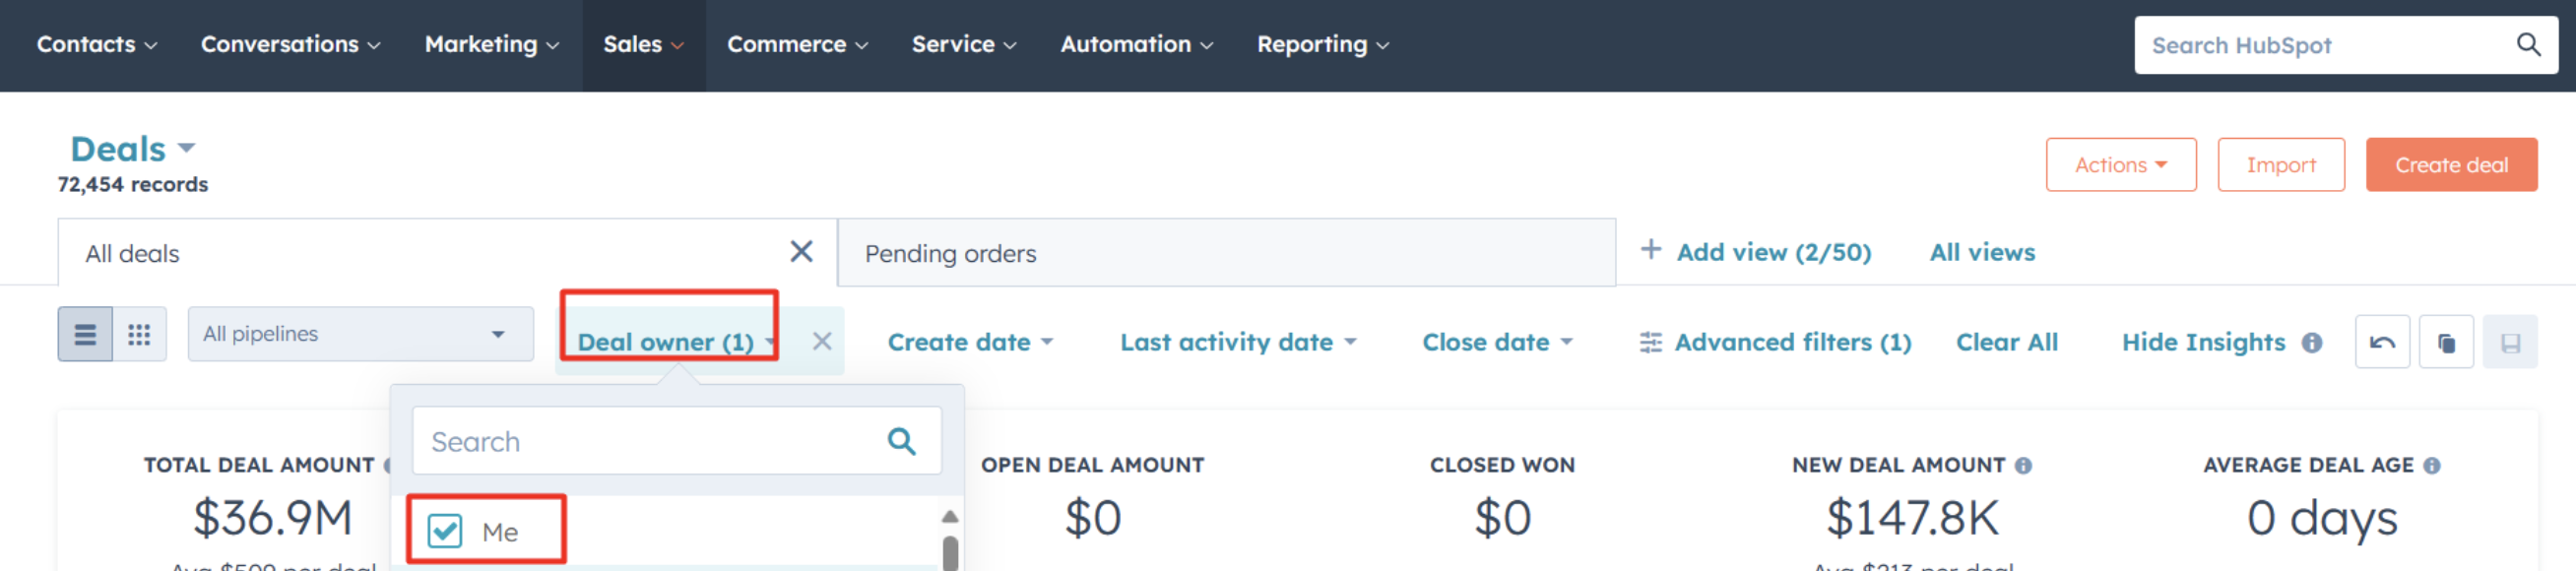Click the clone view copy icon
The width and height of the screenshot is (2576, 571).
(x=2446, y=342)
